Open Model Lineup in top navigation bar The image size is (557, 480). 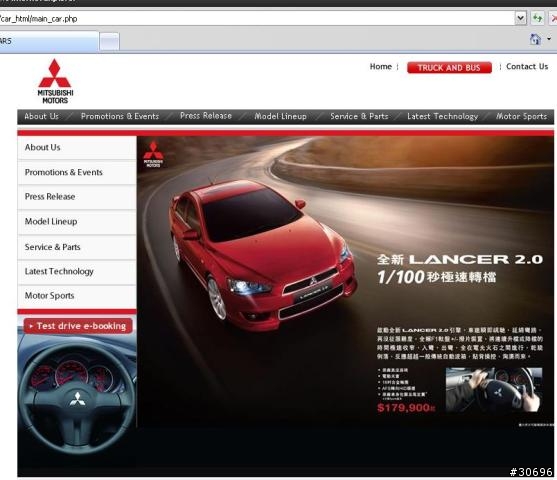click(280, 116)
